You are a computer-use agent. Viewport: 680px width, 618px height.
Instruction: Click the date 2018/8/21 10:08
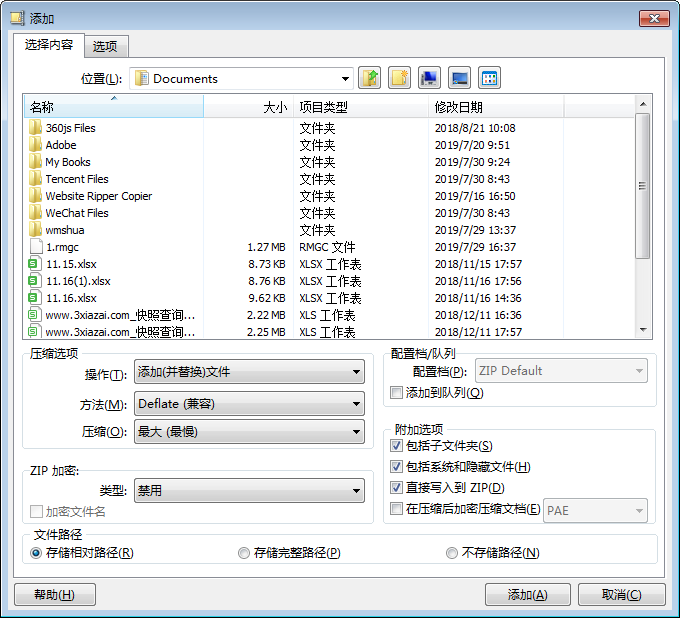[475, 128]
